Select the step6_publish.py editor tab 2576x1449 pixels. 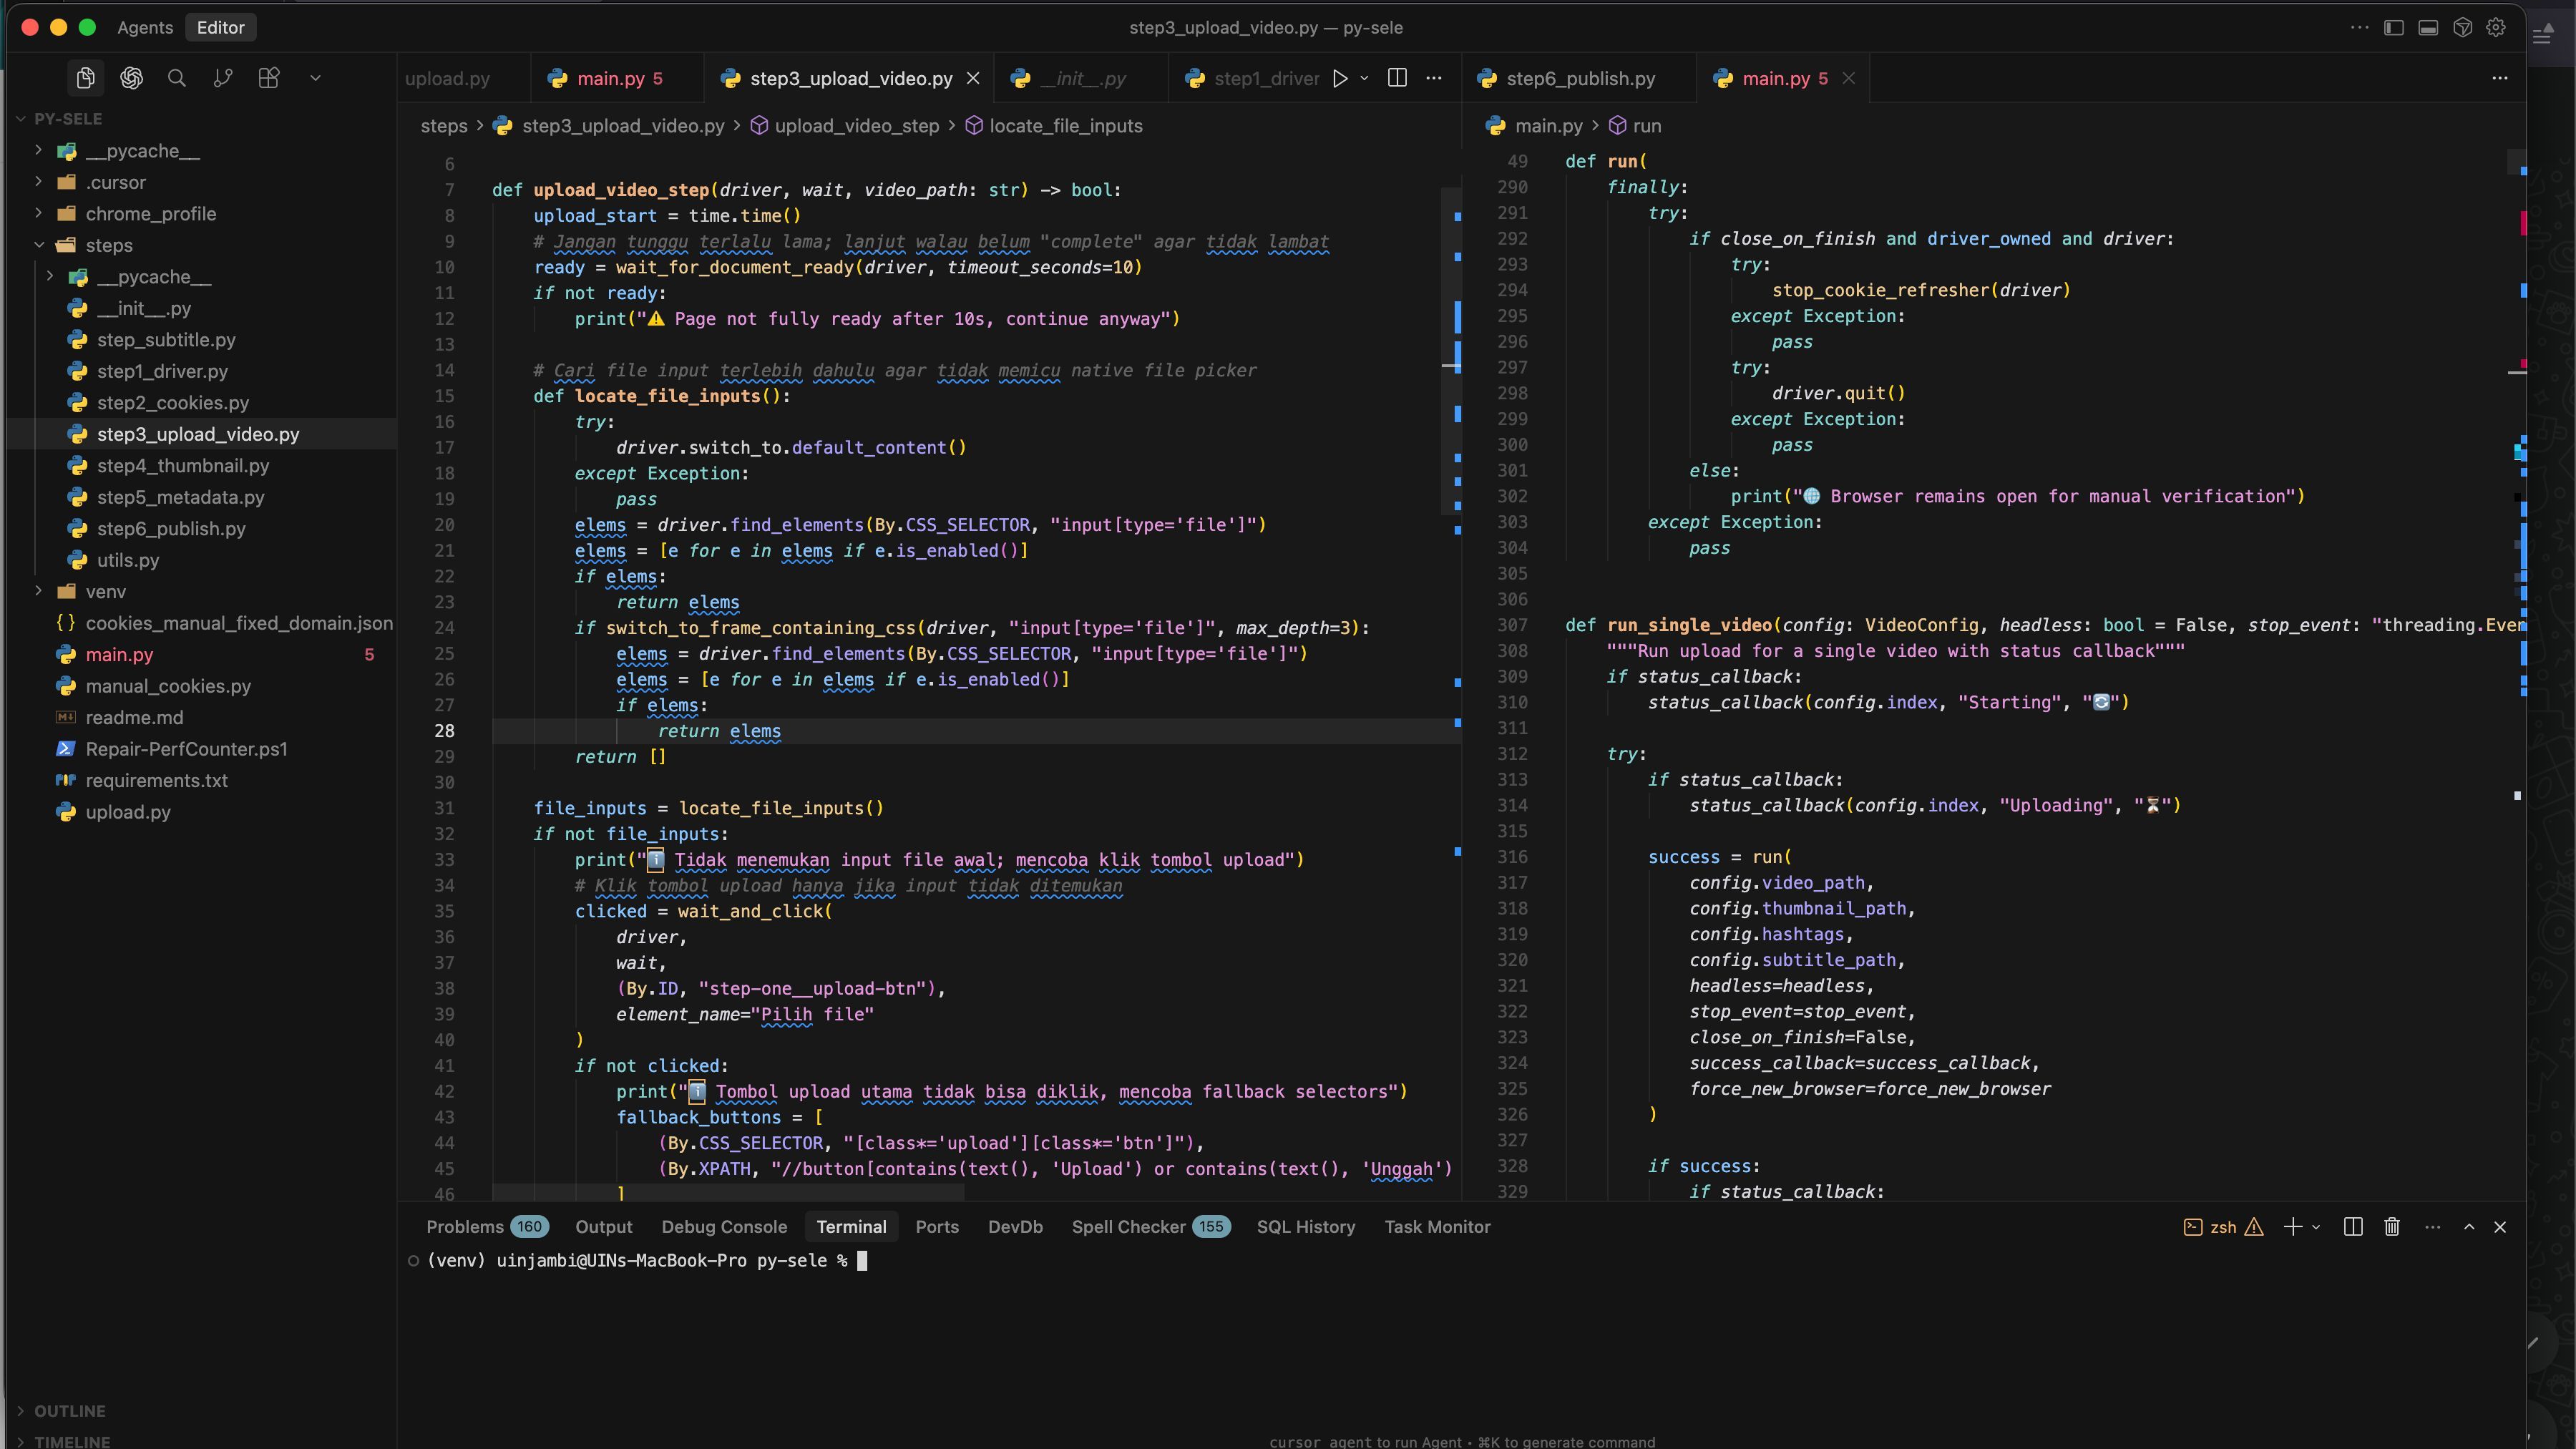[1580, 78]
